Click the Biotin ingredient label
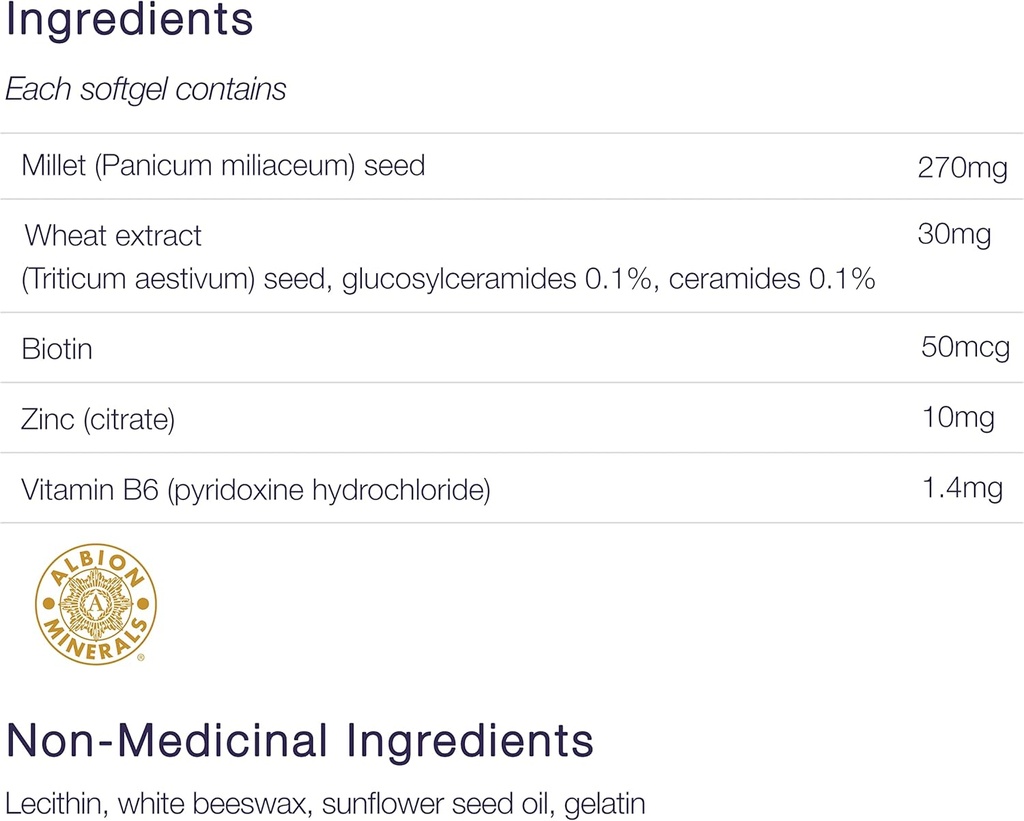 pos(57,349)
